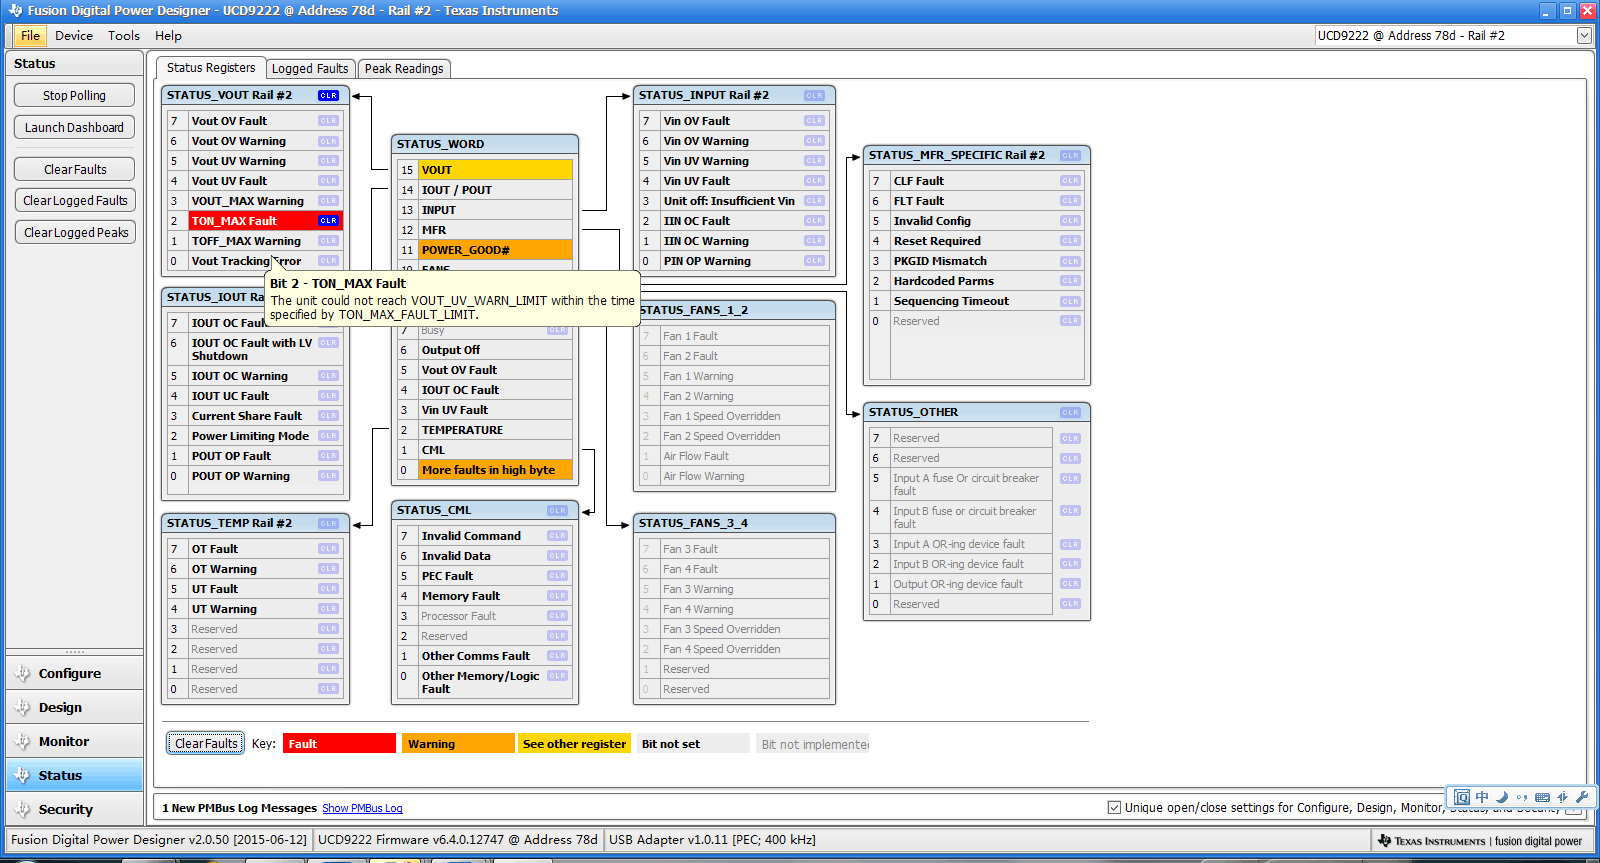Switch to the Peak Readings tab
Screen dimensions: 1600x863
coord(404,69)
